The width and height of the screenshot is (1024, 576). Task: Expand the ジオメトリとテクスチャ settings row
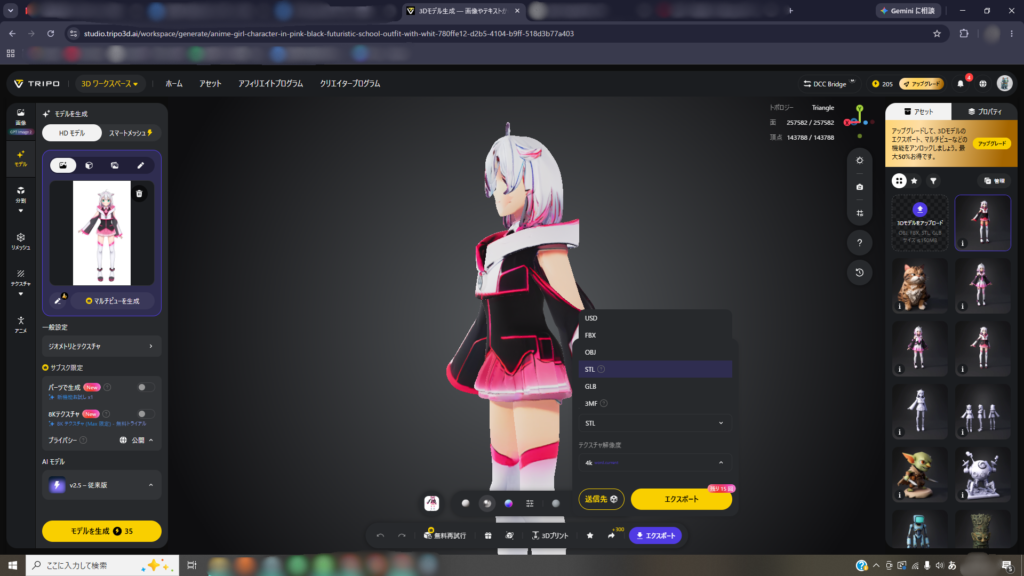(101, 346)
